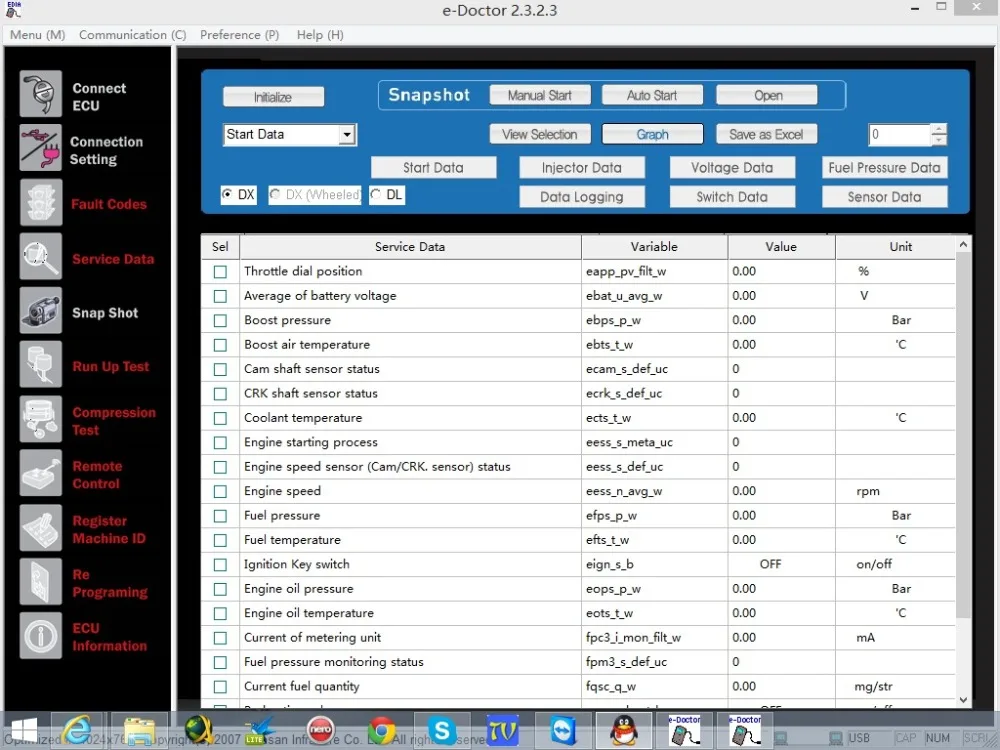Select the Service Data magnifier icon

pyautogui.click(x=41, y=256)
